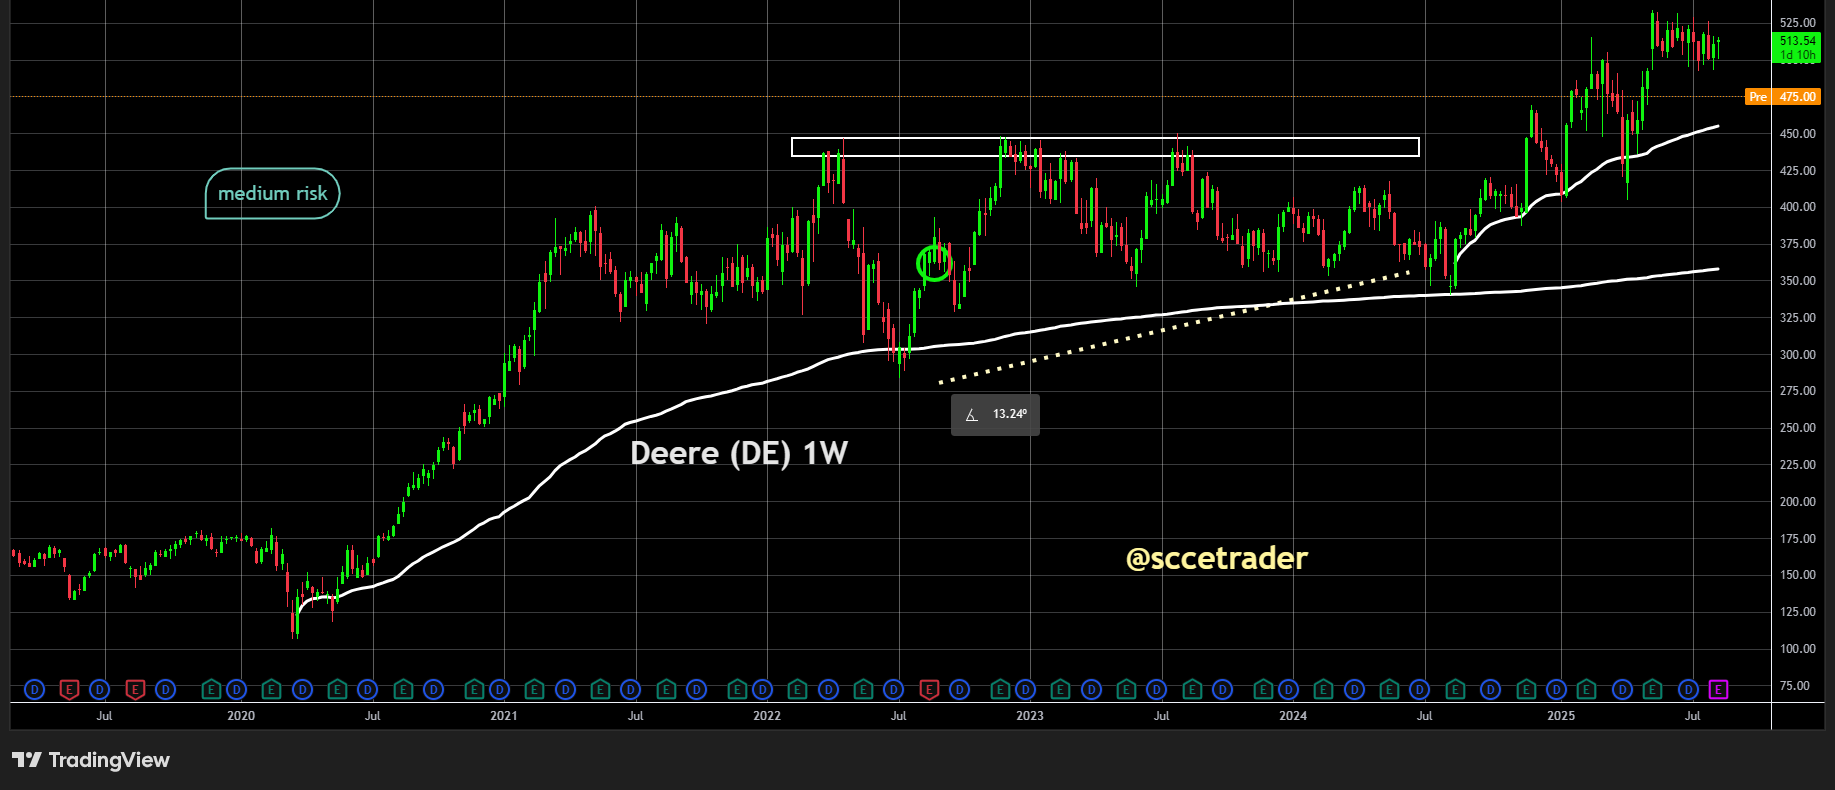The height and width of the screenshot is (790, 1835).
Task: Open the green earnings marker just before 2021
Action: (474, 689)
